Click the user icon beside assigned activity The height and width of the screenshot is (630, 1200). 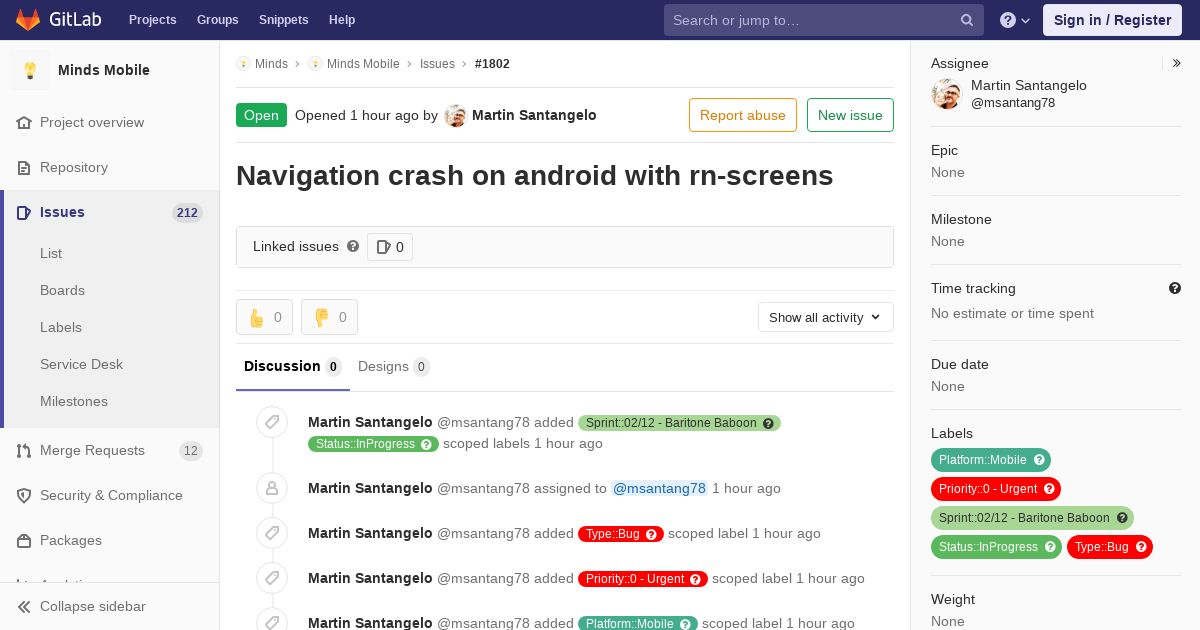[x=272, y=488]
